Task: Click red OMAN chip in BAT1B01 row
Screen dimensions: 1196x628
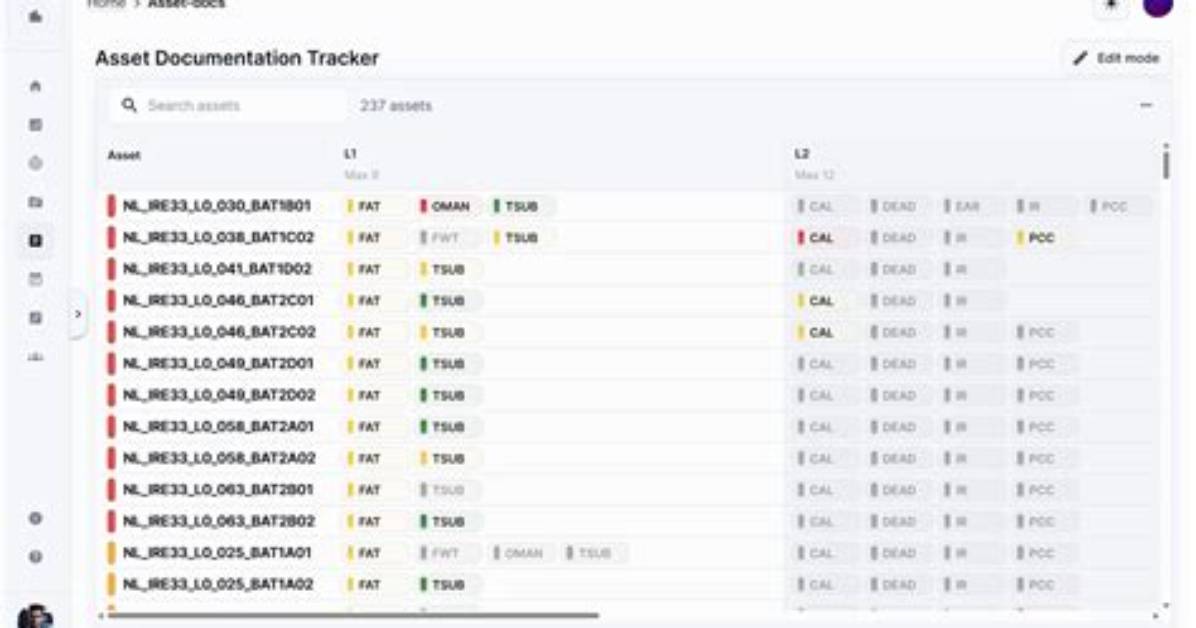Action: click(x=448, y=206)
